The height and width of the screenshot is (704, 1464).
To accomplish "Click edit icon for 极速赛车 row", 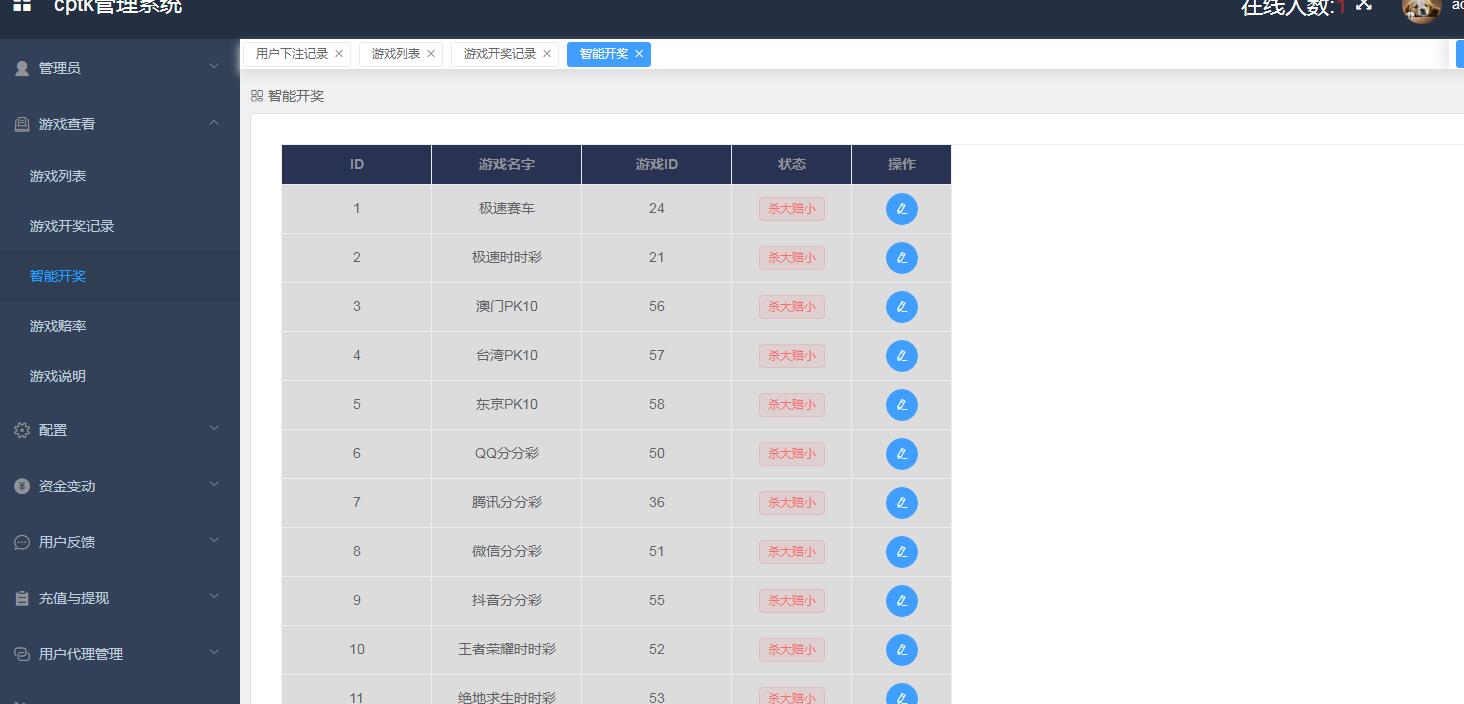I will (901, 209).
